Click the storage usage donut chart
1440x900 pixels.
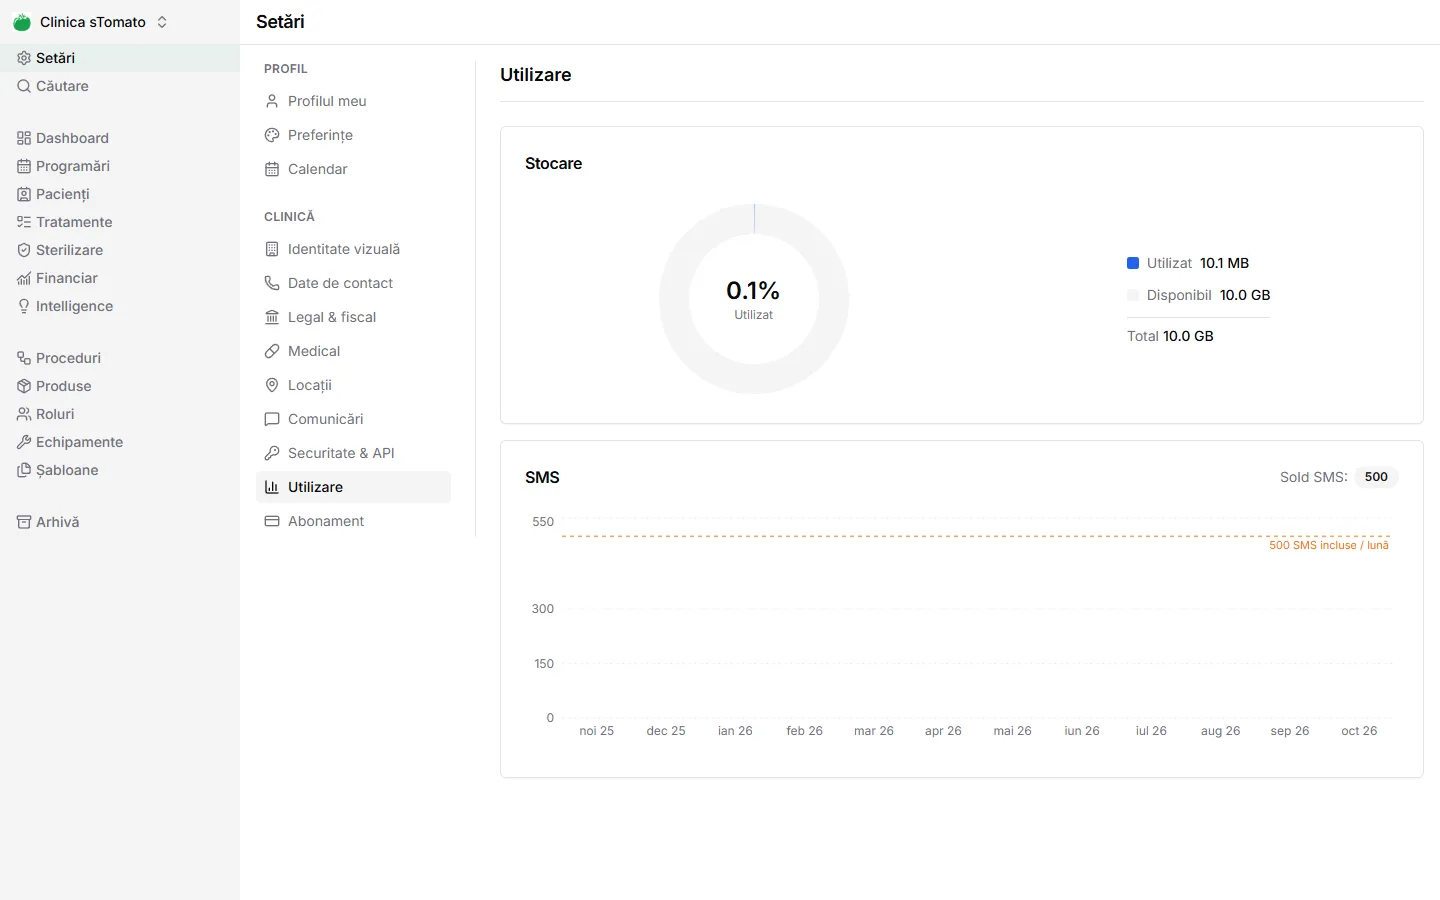[x=754, y=299]
